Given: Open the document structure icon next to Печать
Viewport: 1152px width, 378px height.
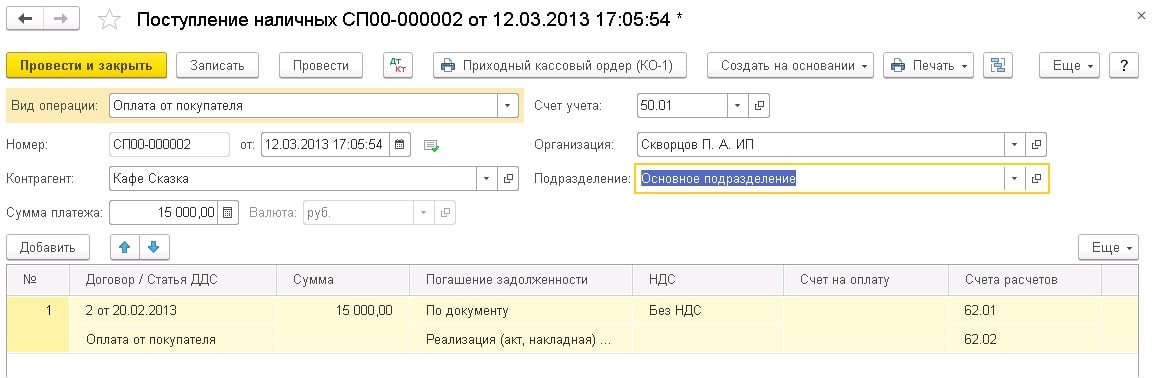Looking at the screenshot, I should coord(998,65).
